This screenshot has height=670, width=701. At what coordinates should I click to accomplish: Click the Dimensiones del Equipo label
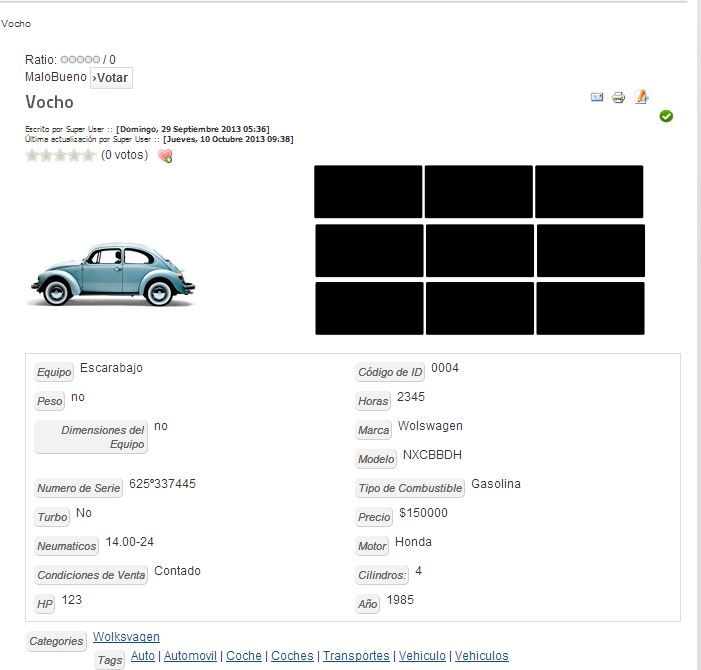(x=91, y=437)
